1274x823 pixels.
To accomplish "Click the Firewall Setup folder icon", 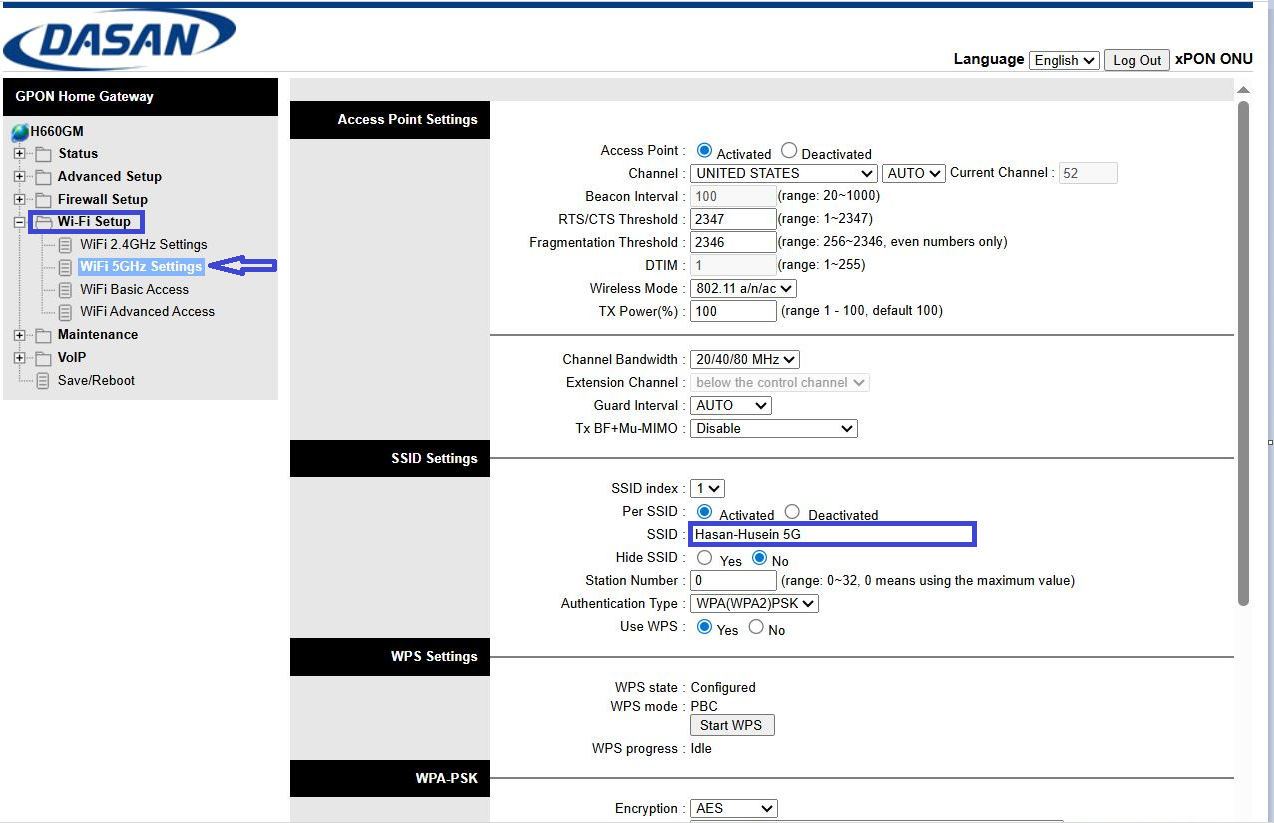I will point(43,200).
